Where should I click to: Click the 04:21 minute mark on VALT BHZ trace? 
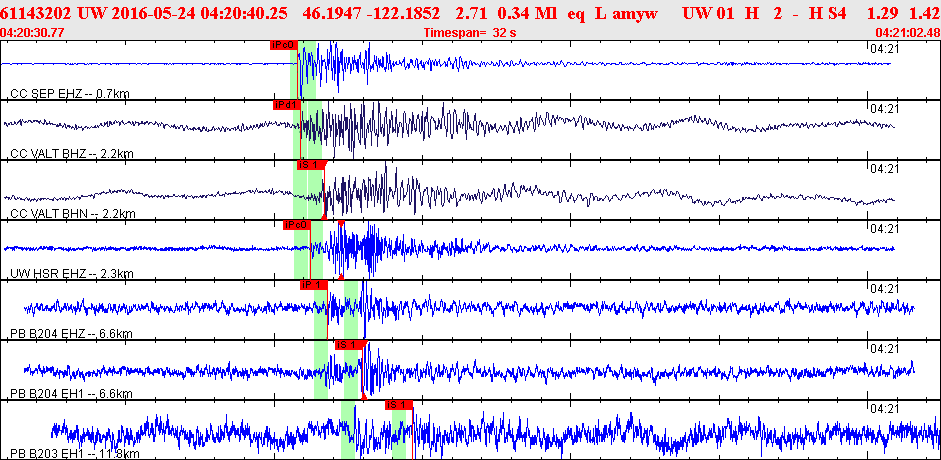pyautogui.click(x=885, y=109)
